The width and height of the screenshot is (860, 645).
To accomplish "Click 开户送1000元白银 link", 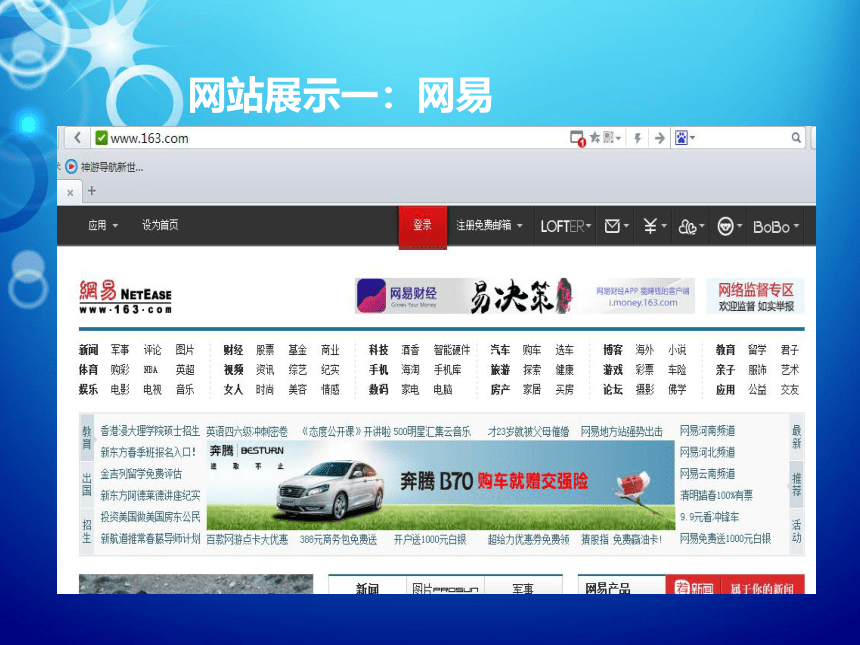I will tap(430, 540).
